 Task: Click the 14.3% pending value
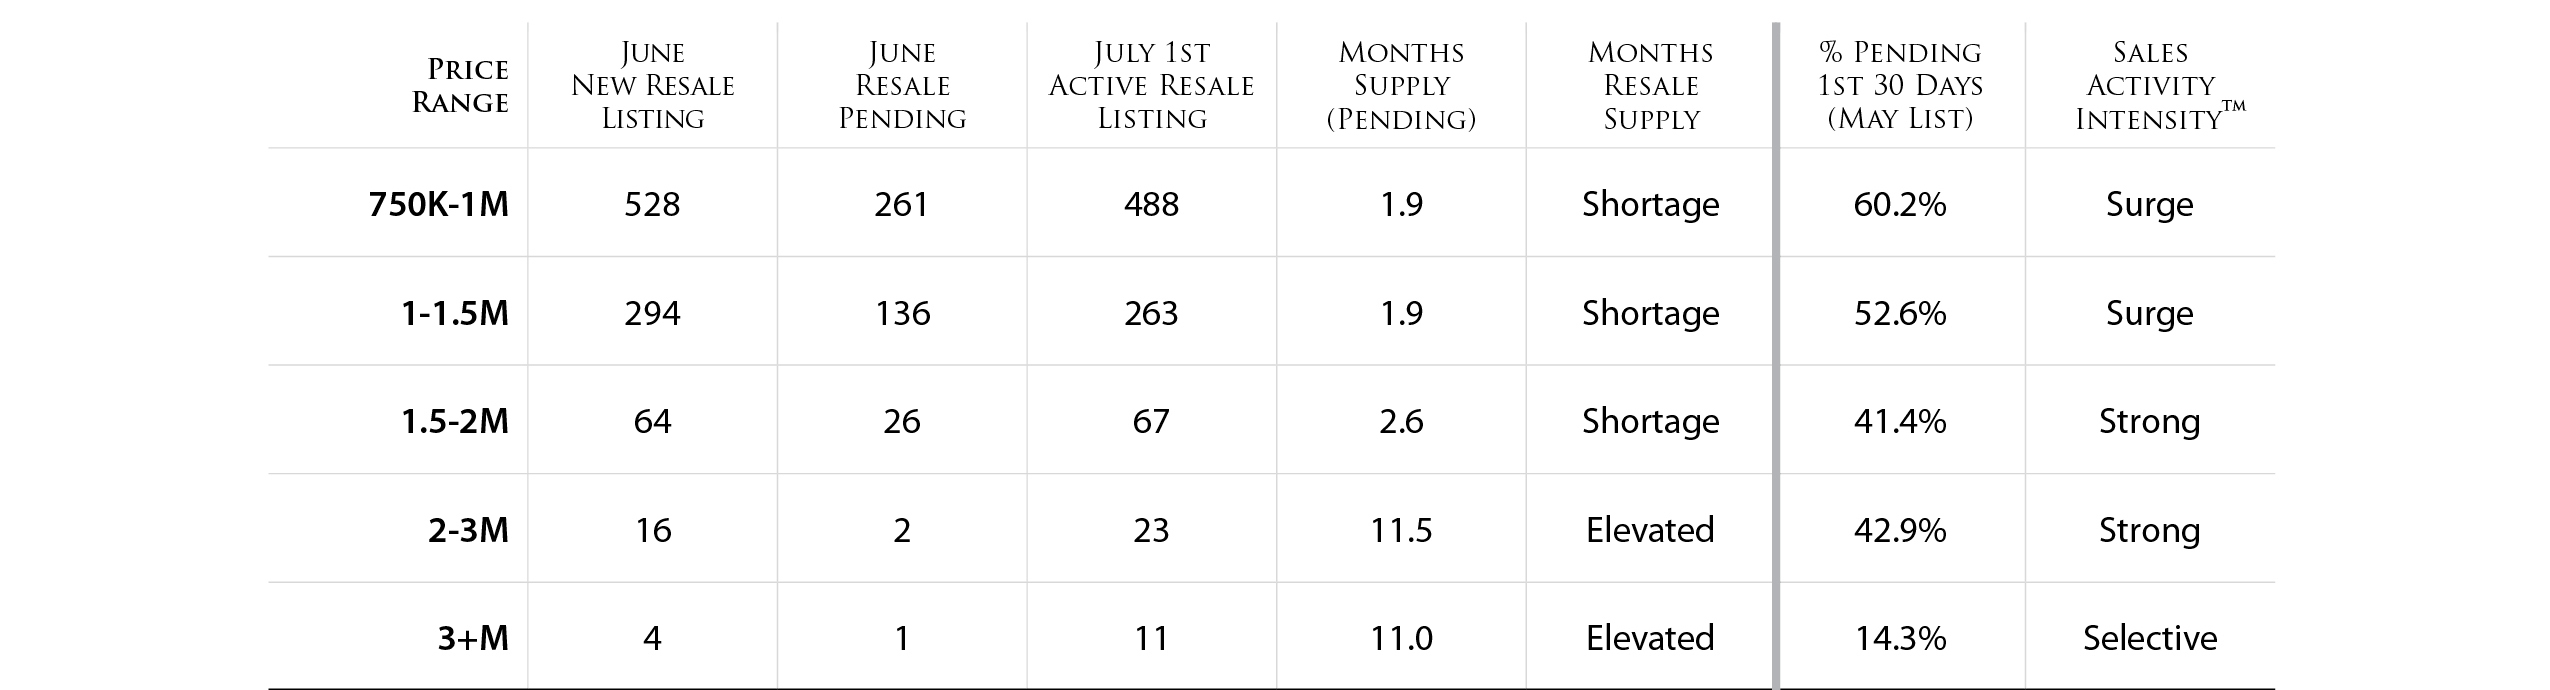pyautogui.click(x=1900, y=638)
